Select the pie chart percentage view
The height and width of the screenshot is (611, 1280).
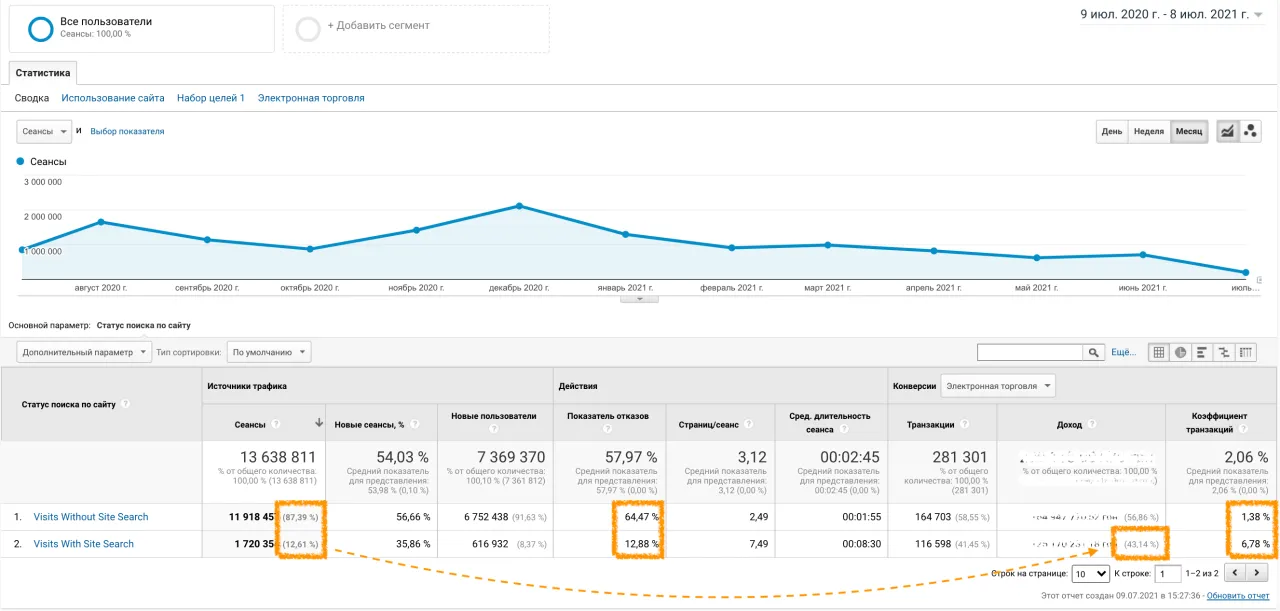point(1181,352)
